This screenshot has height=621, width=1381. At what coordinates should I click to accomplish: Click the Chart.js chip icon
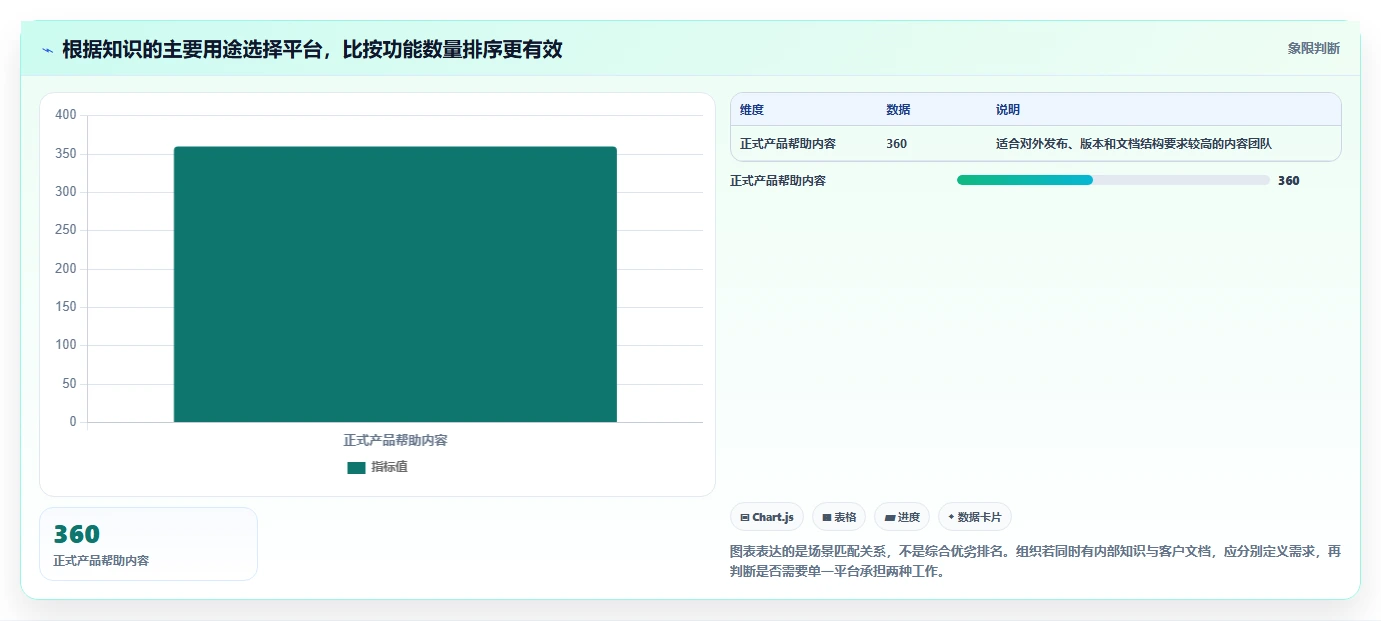(745, 518)
